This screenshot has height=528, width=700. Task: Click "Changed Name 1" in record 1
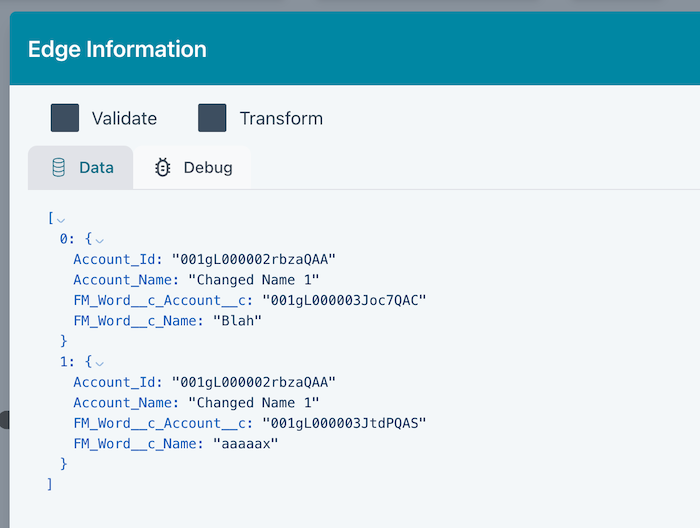(254, 403)
